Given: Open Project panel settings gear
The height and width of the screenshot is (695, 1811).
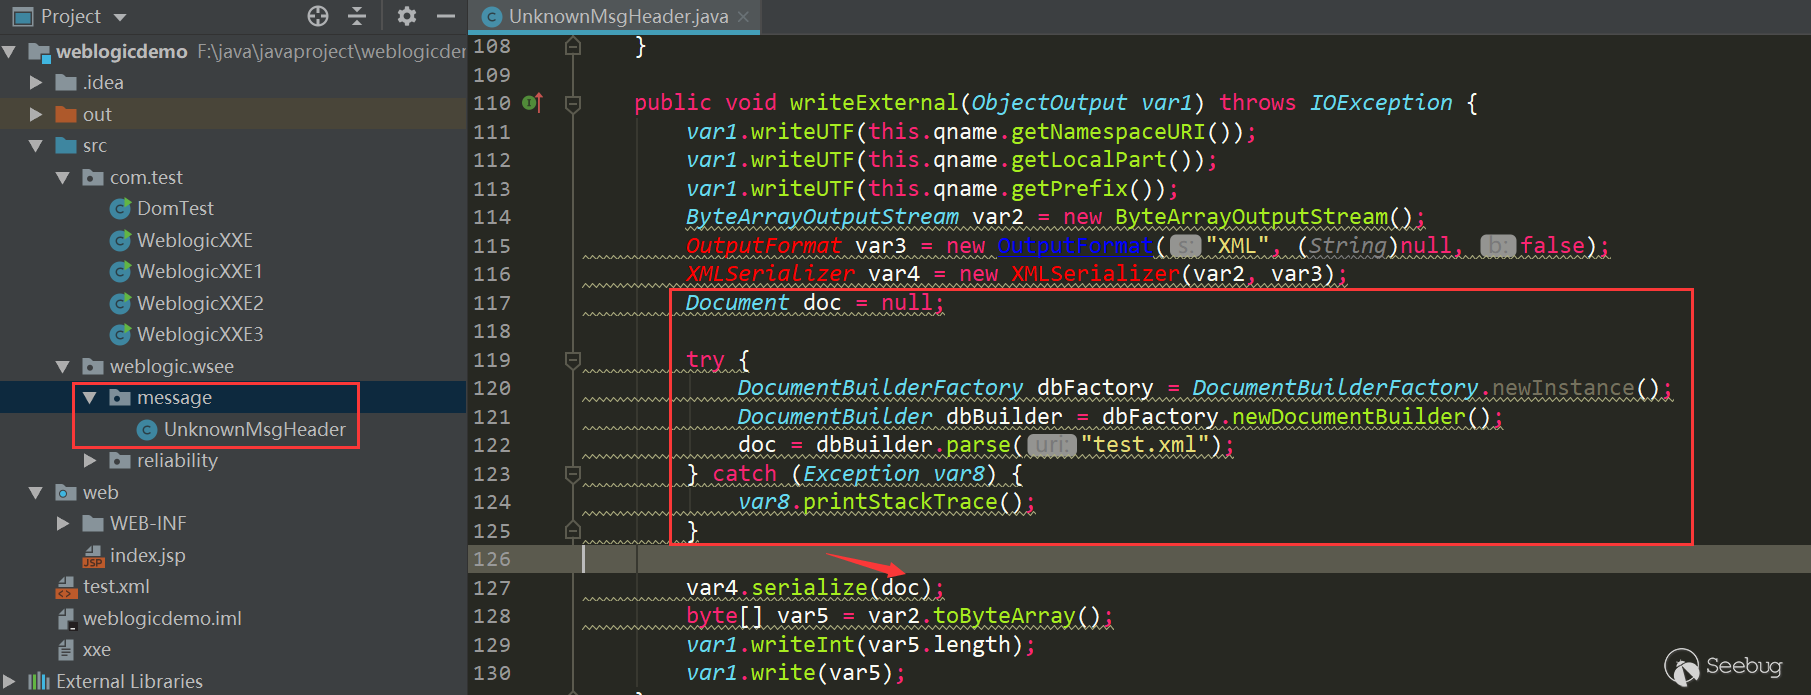Looking at the screenshot, I should pos(406,16).
